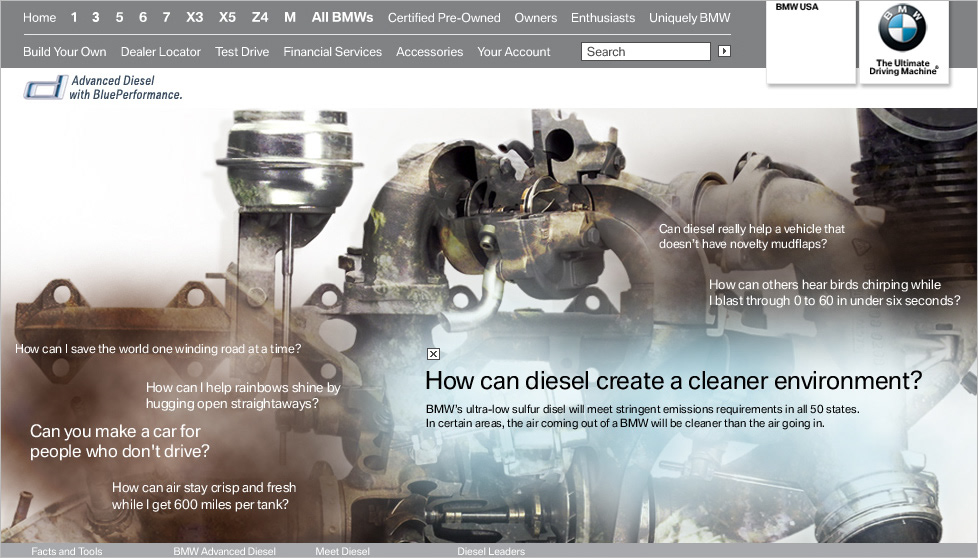Open Your Account page
The width and height of the screenshot is (978, 558).
tap(514, 52)
